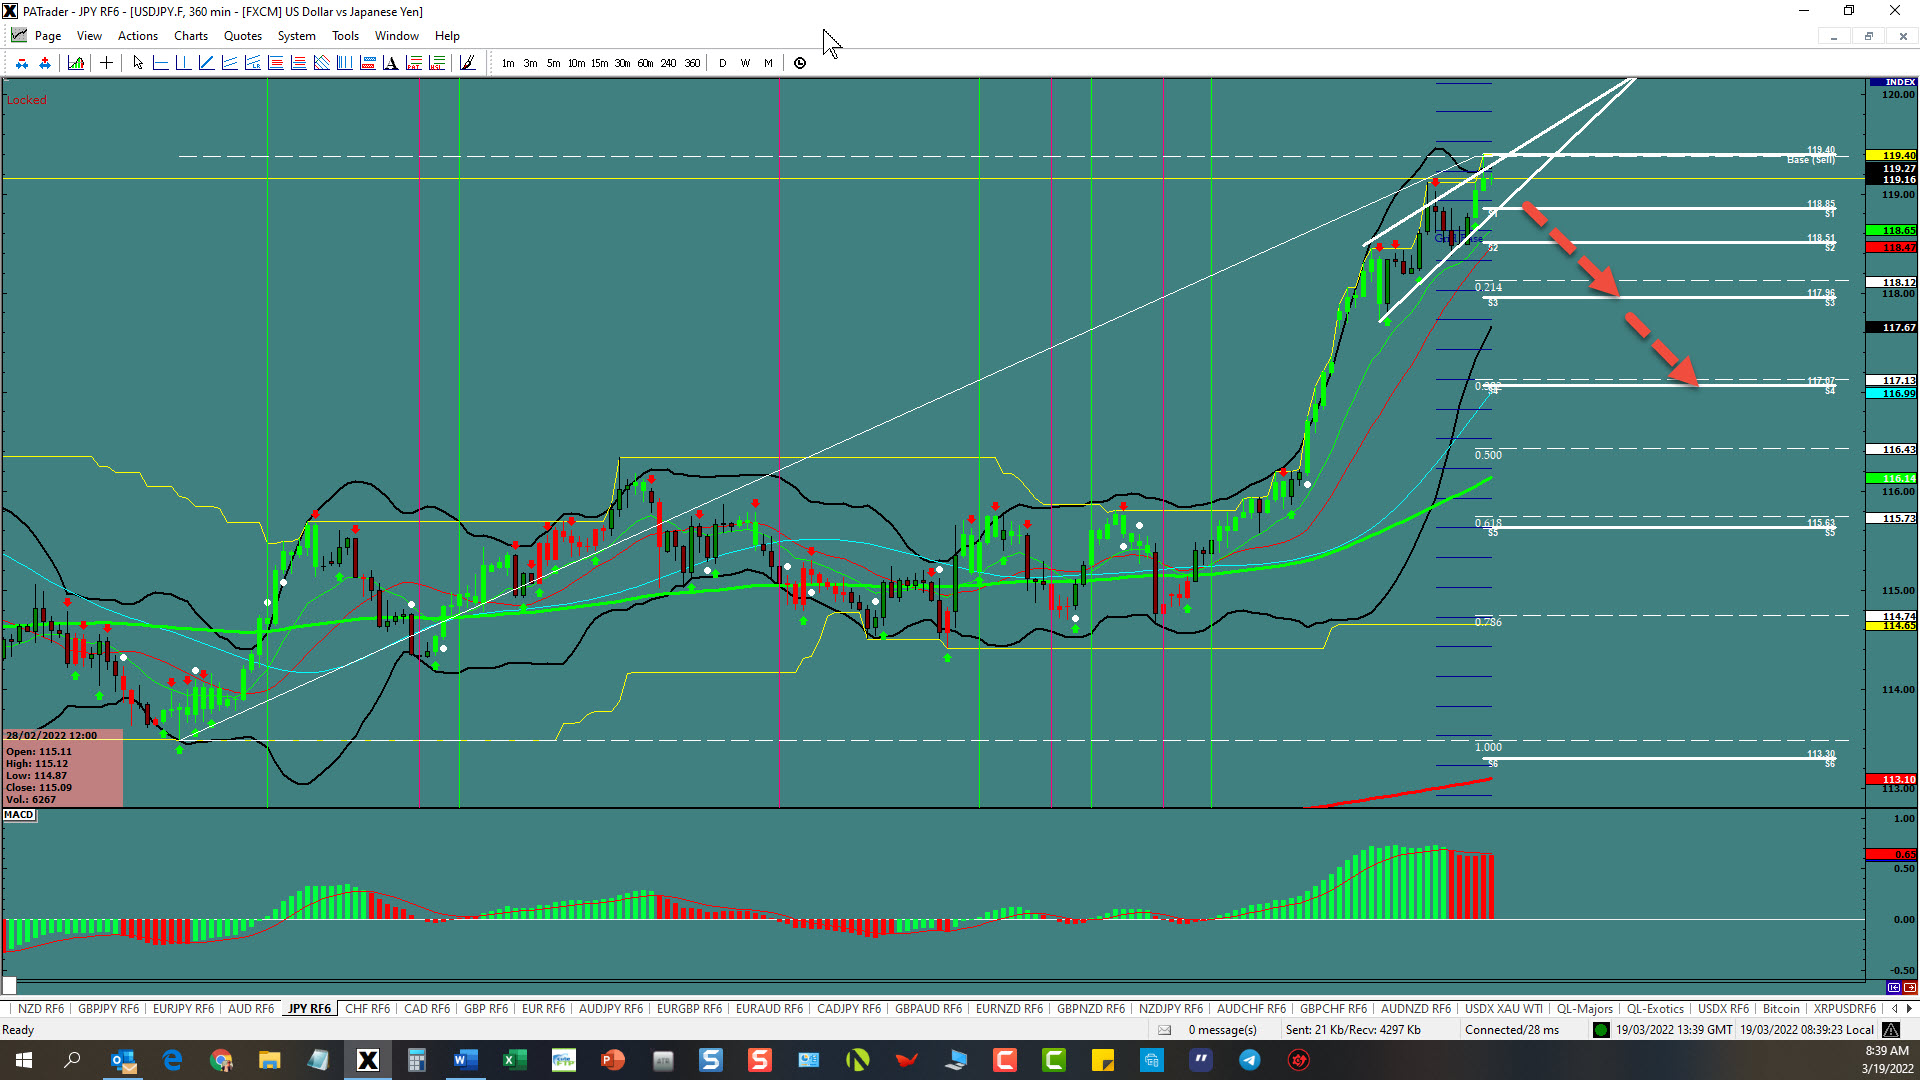Screen dimensions: 1920x1080
Task: Select the red-blue price band tool
Action: [367, 63]
